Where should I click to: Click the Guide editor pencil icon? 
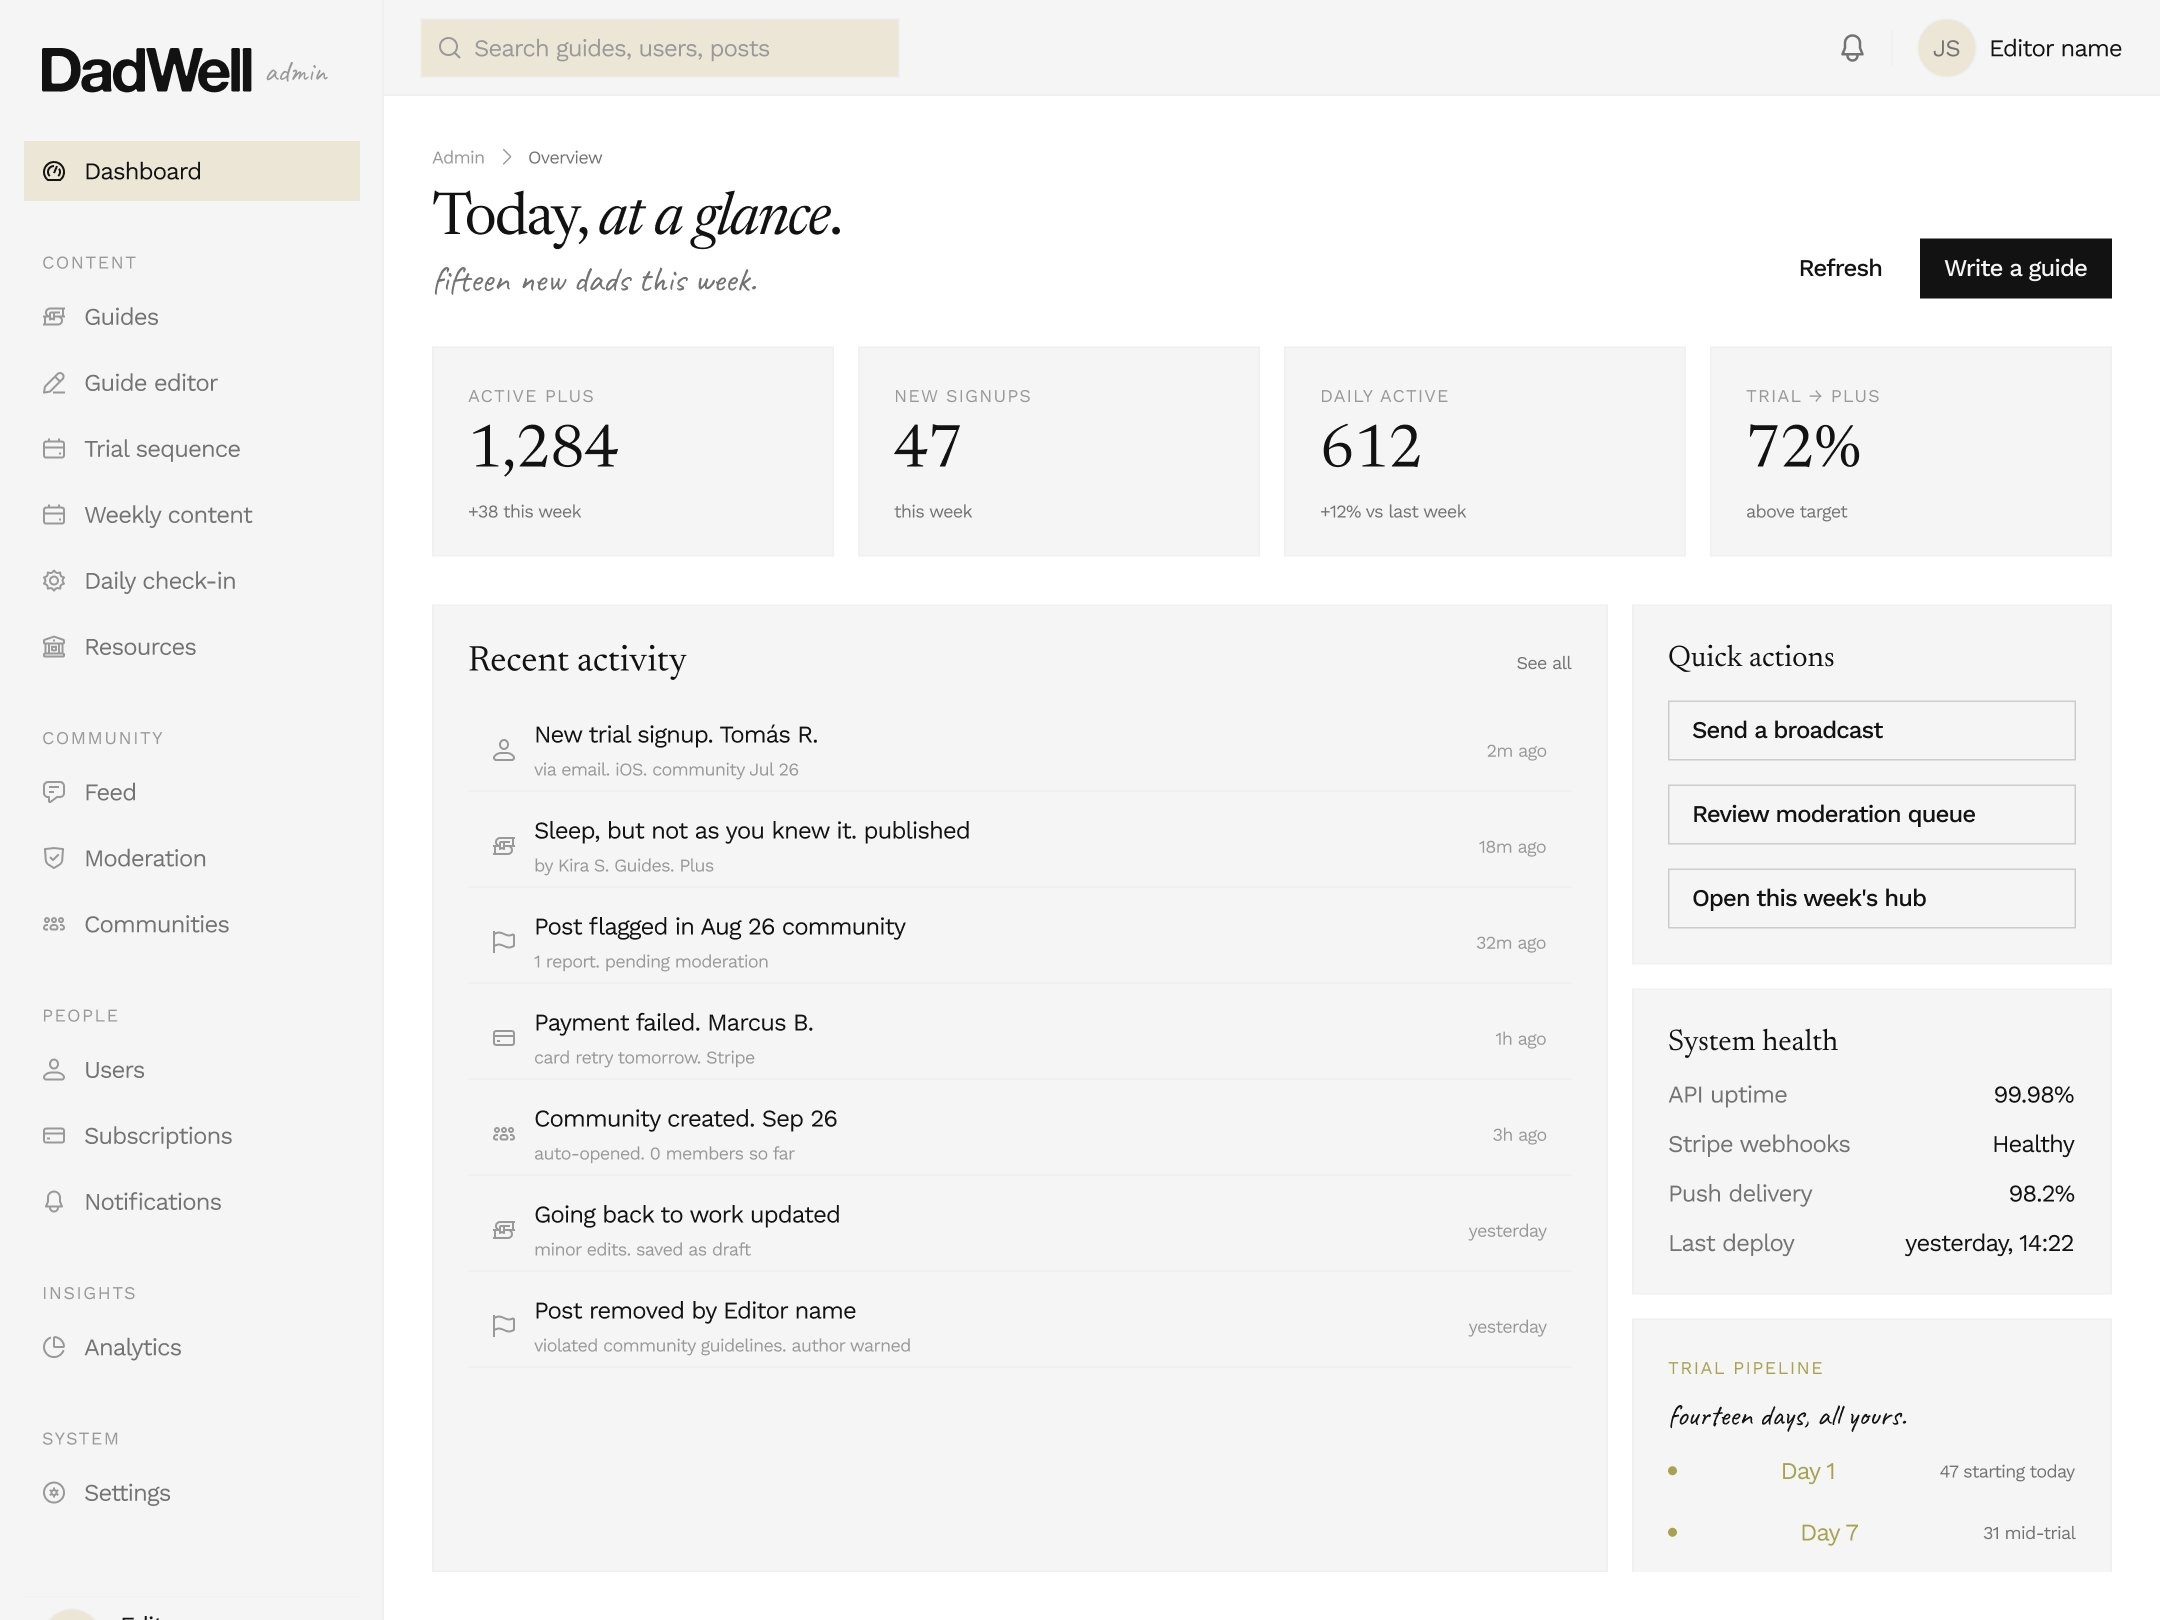(54, 383)
